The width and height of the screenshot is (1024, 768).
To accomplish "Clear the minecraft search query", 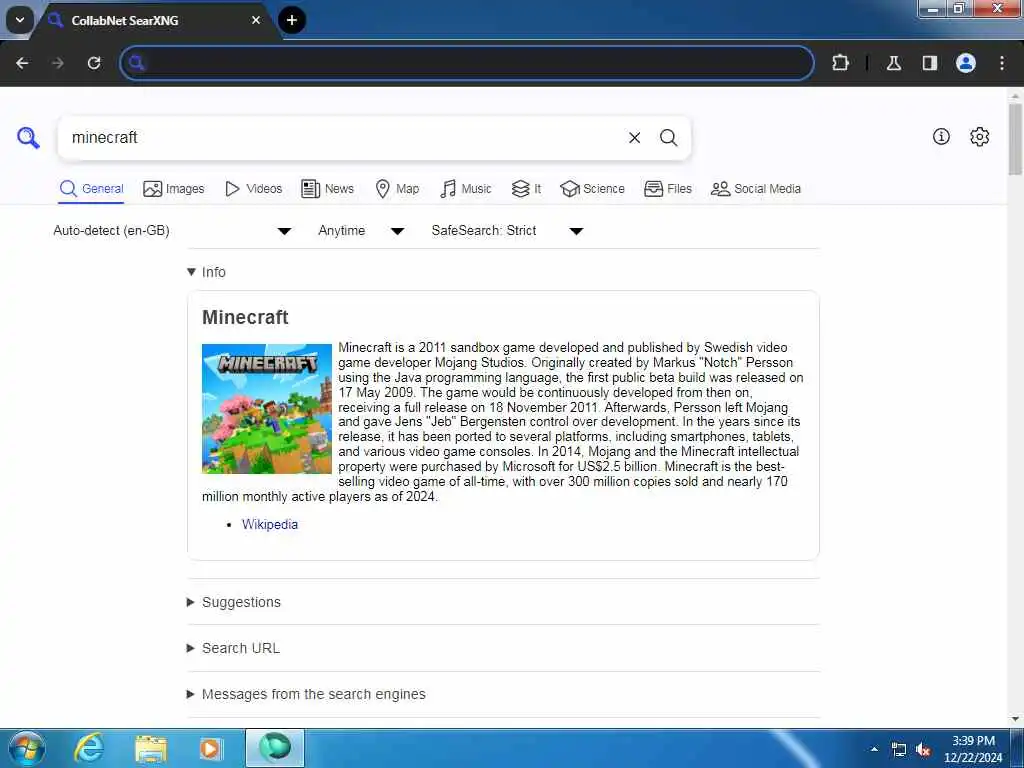I will (634, 138).
